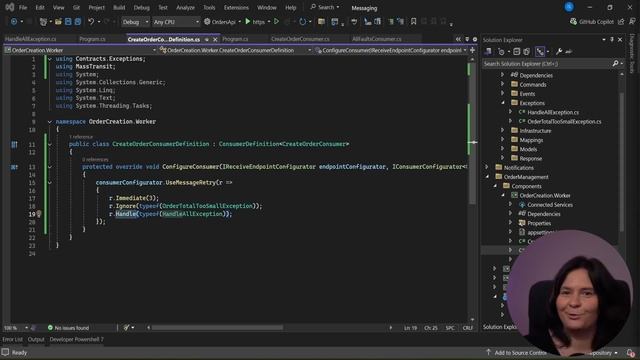Toggle auto-hide pin on Solution Explorer
640x360 pixels.
612,40
